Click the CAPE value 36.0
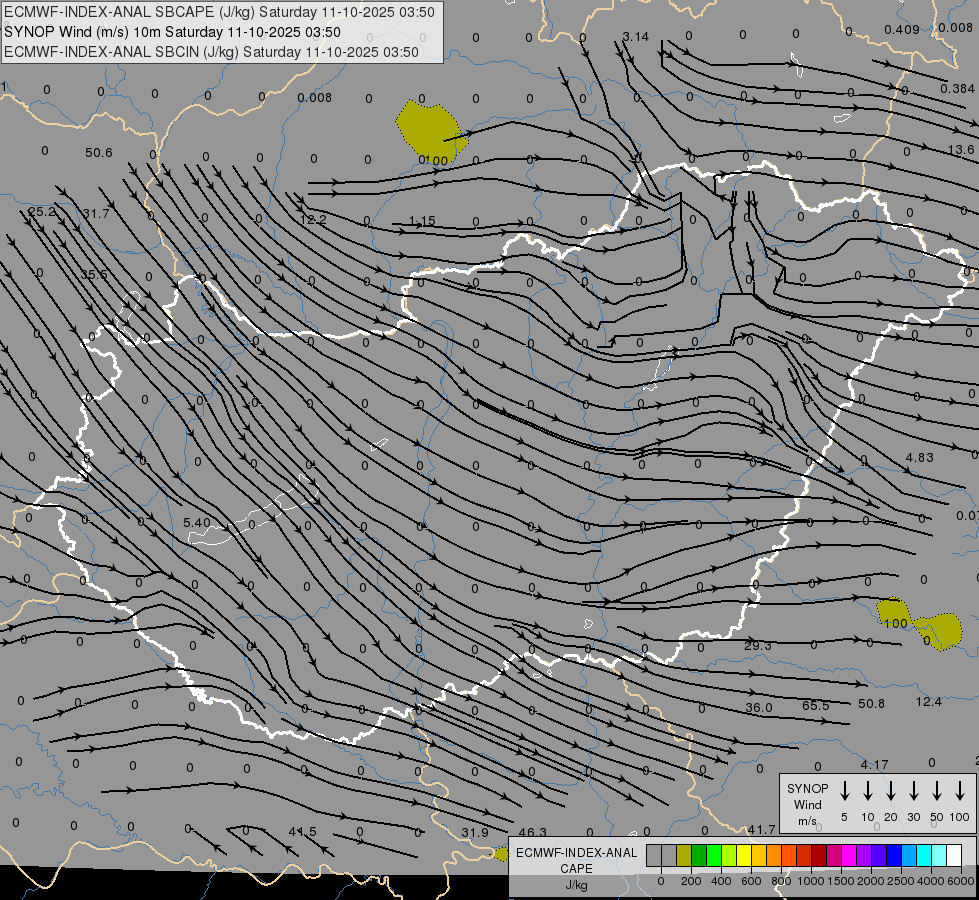The image size is (979, 900). pyautogui.click(x=759, y=708)
